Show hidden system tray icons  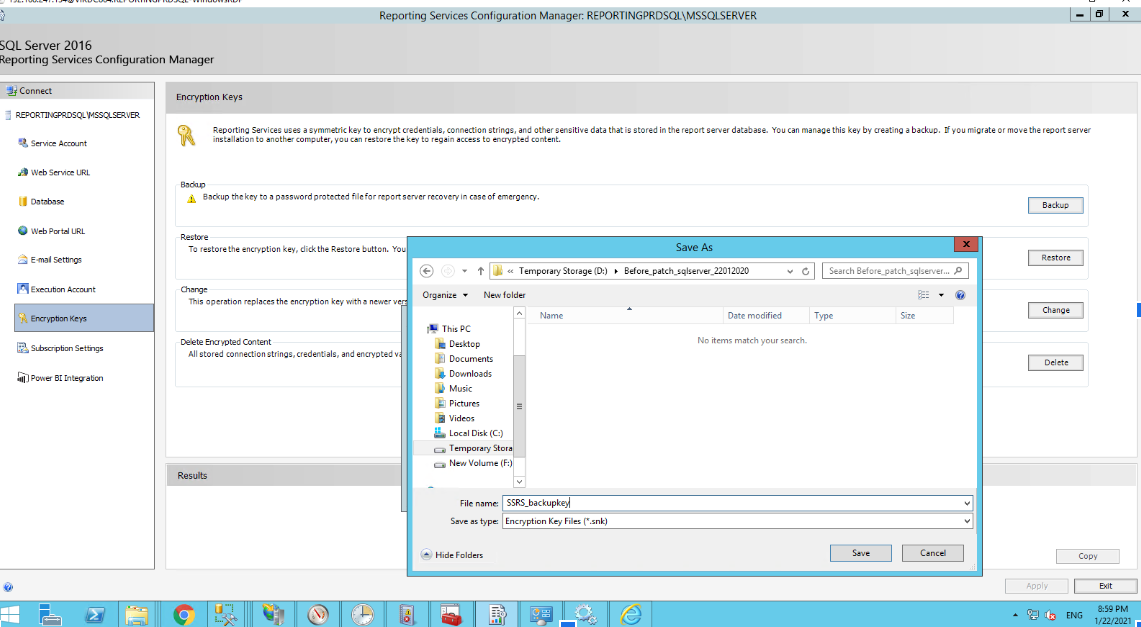tap(1016, 615)
